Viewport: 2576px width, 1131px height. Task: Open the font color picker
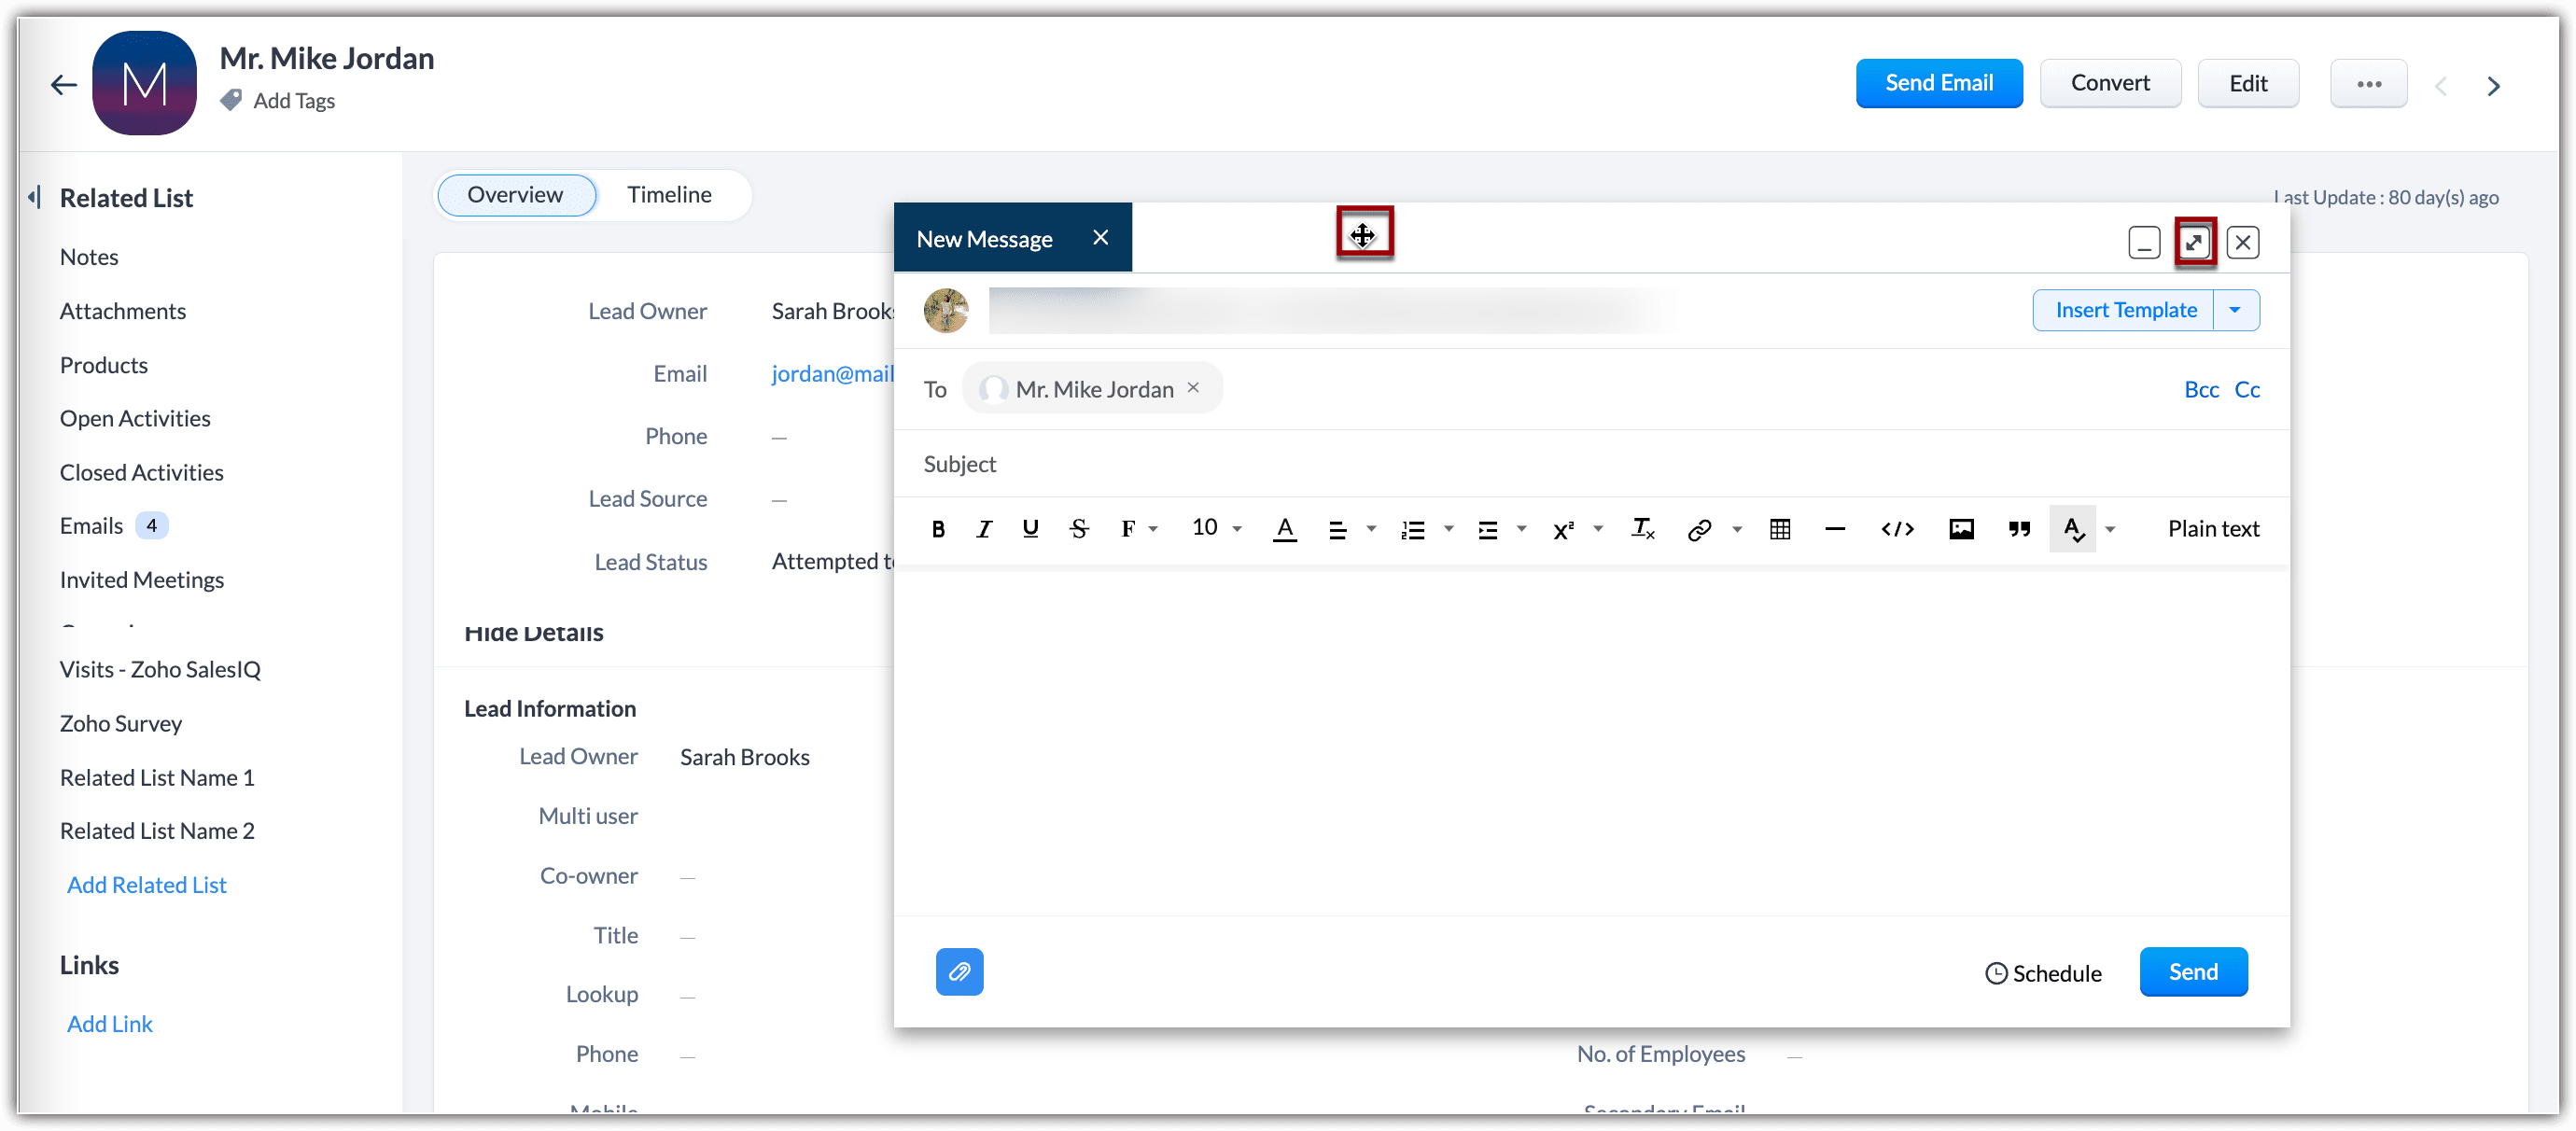[1284, 529]
